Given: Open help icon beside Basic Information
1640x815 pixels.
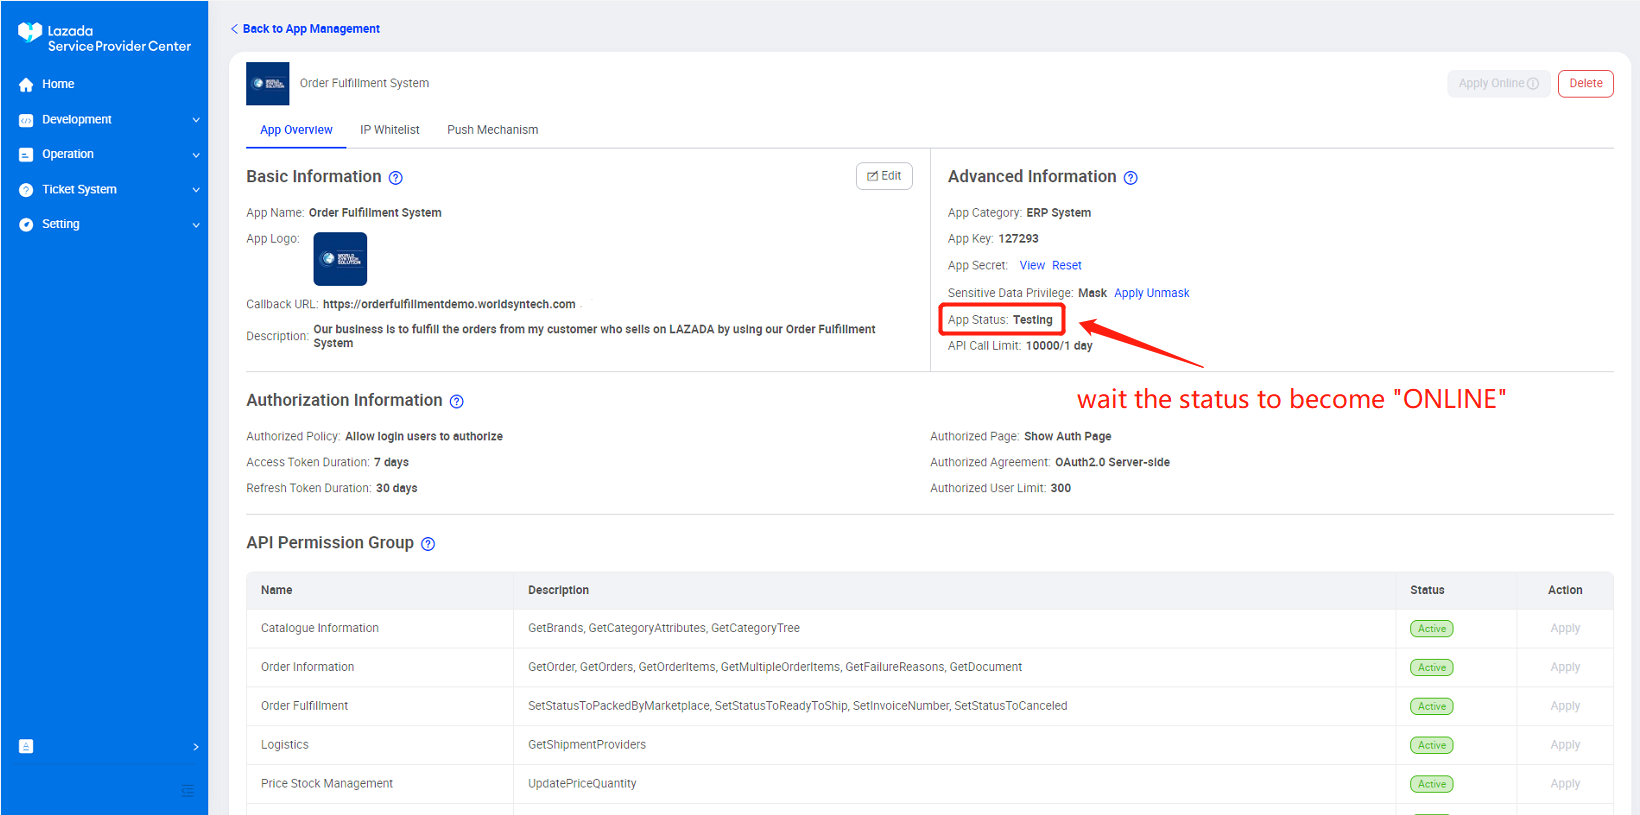Looking at the screenshot, I should [x=396, y=178].
